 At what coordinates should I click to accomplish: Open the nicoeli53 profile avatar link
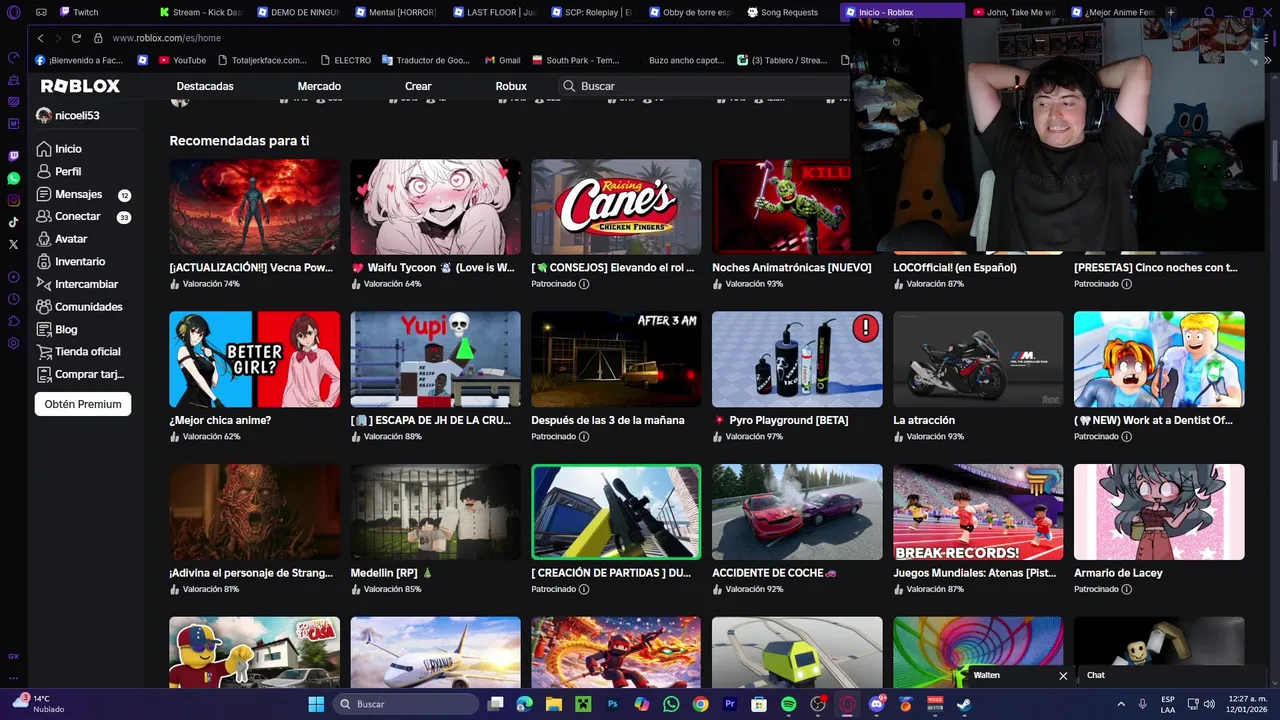43,115
